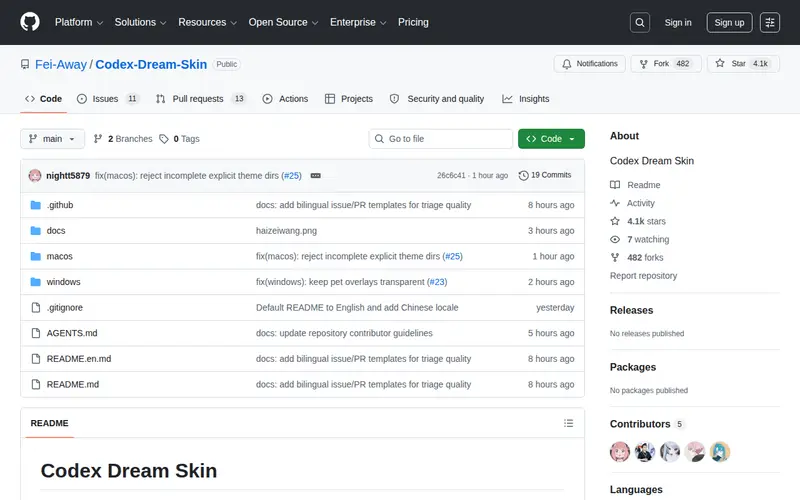Screen dimensions: 800x500
Task: Click the README.md file icon
Action: (x=35, y=384)
